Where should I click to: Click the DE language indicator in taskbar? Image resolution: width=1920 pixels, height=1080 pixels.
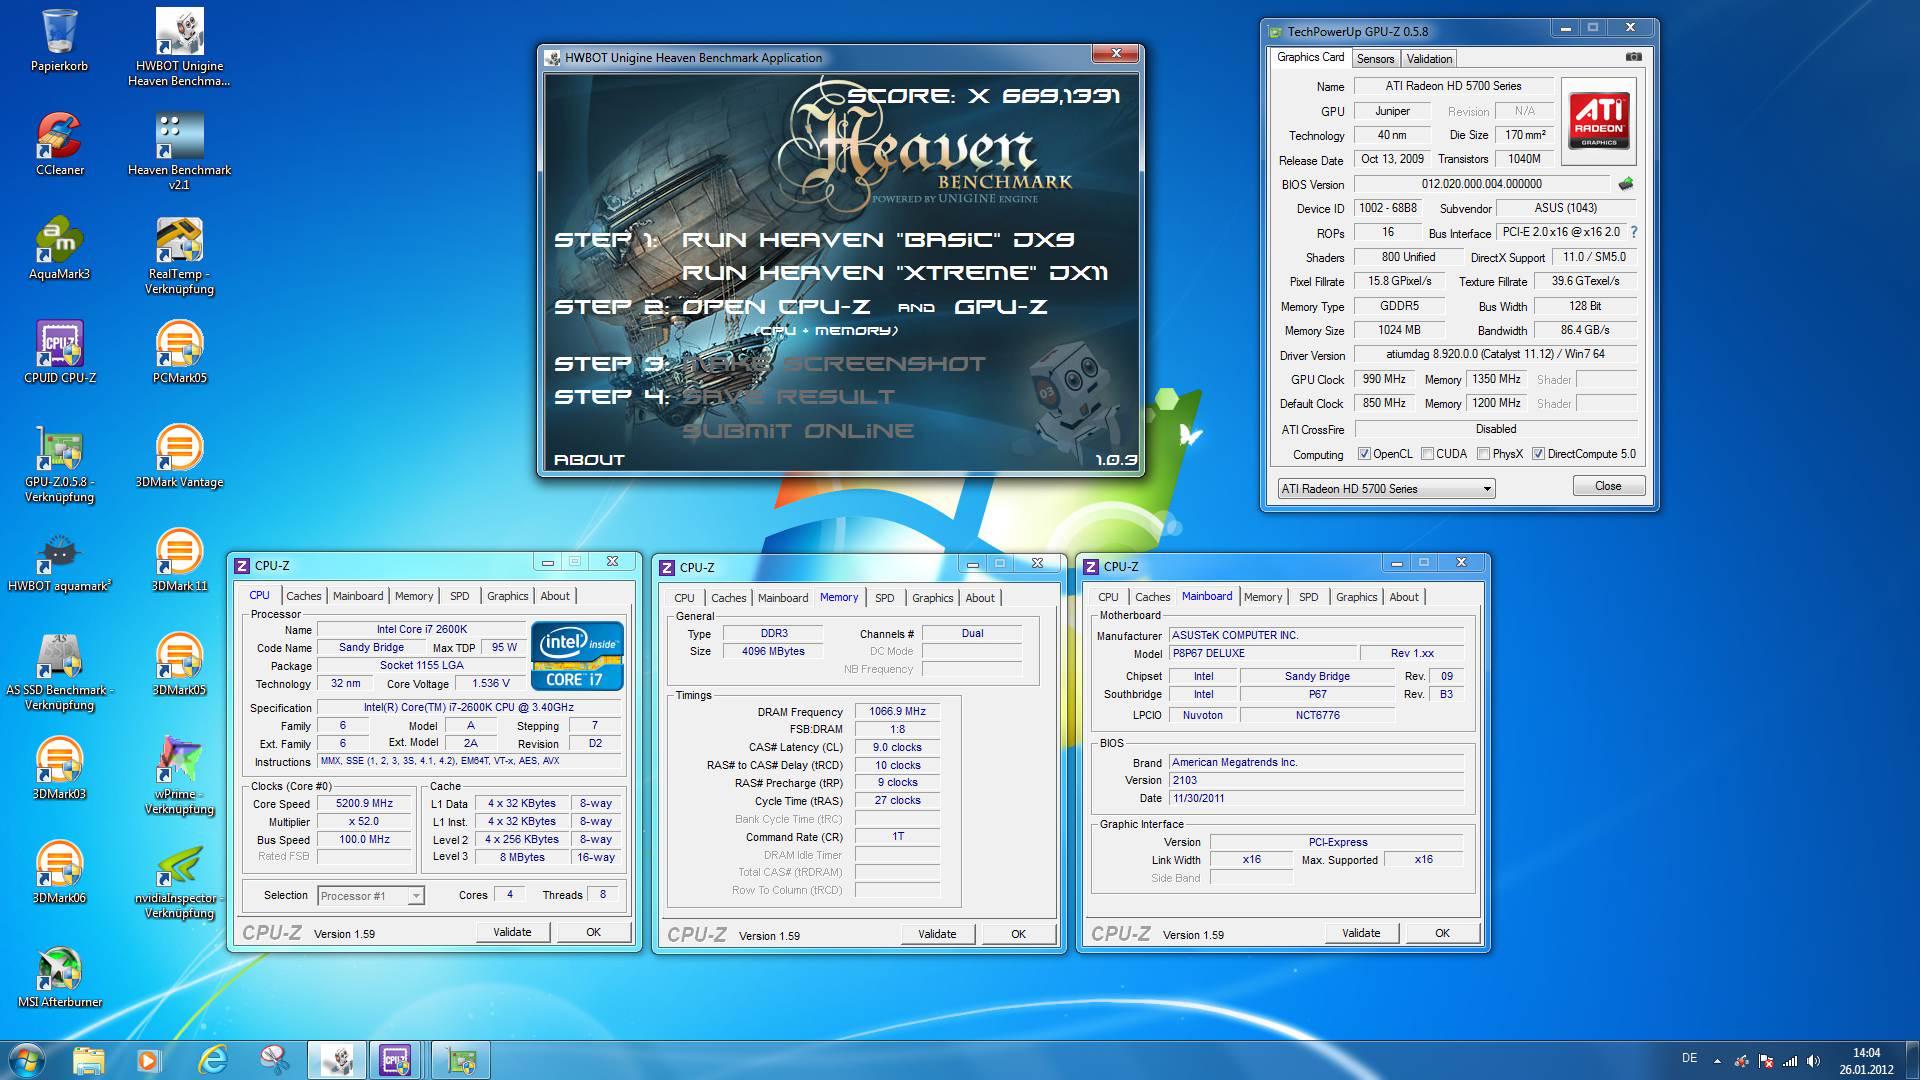tap(1689, 1058)
